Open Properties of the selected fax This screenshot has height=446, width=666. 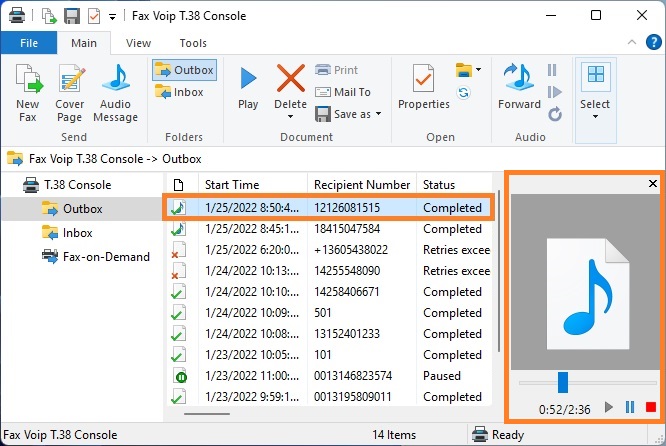coord(423,88)
